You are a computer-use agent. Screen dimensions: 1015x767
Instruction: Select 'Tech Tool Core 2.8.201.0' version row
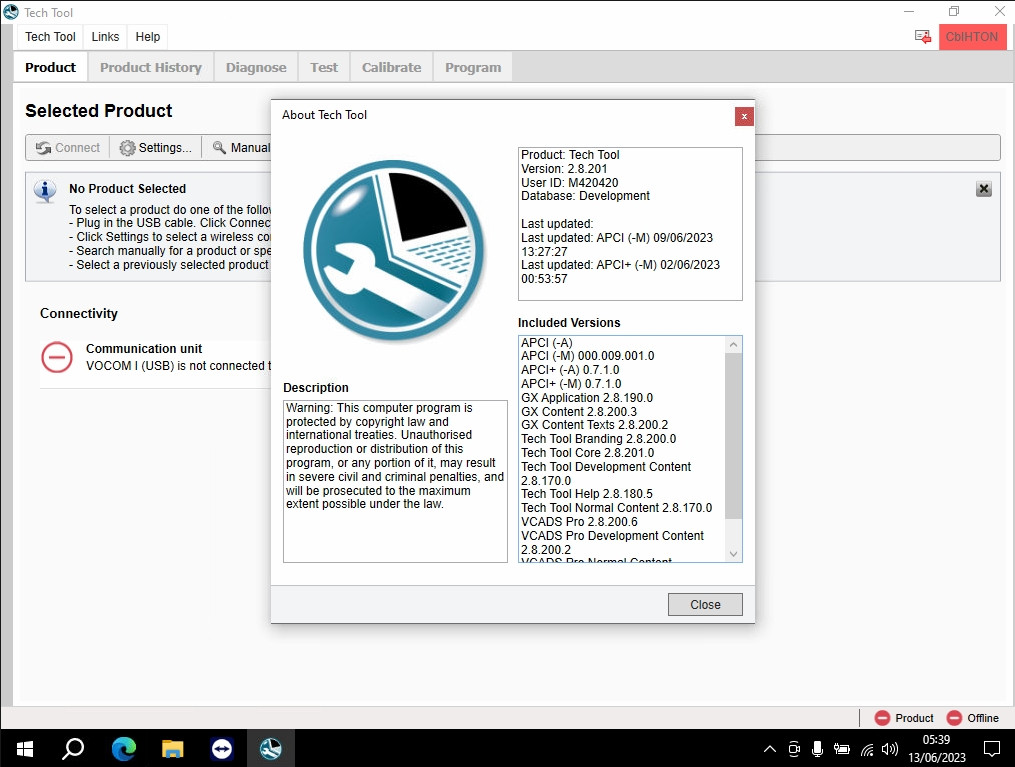[587, 453]
